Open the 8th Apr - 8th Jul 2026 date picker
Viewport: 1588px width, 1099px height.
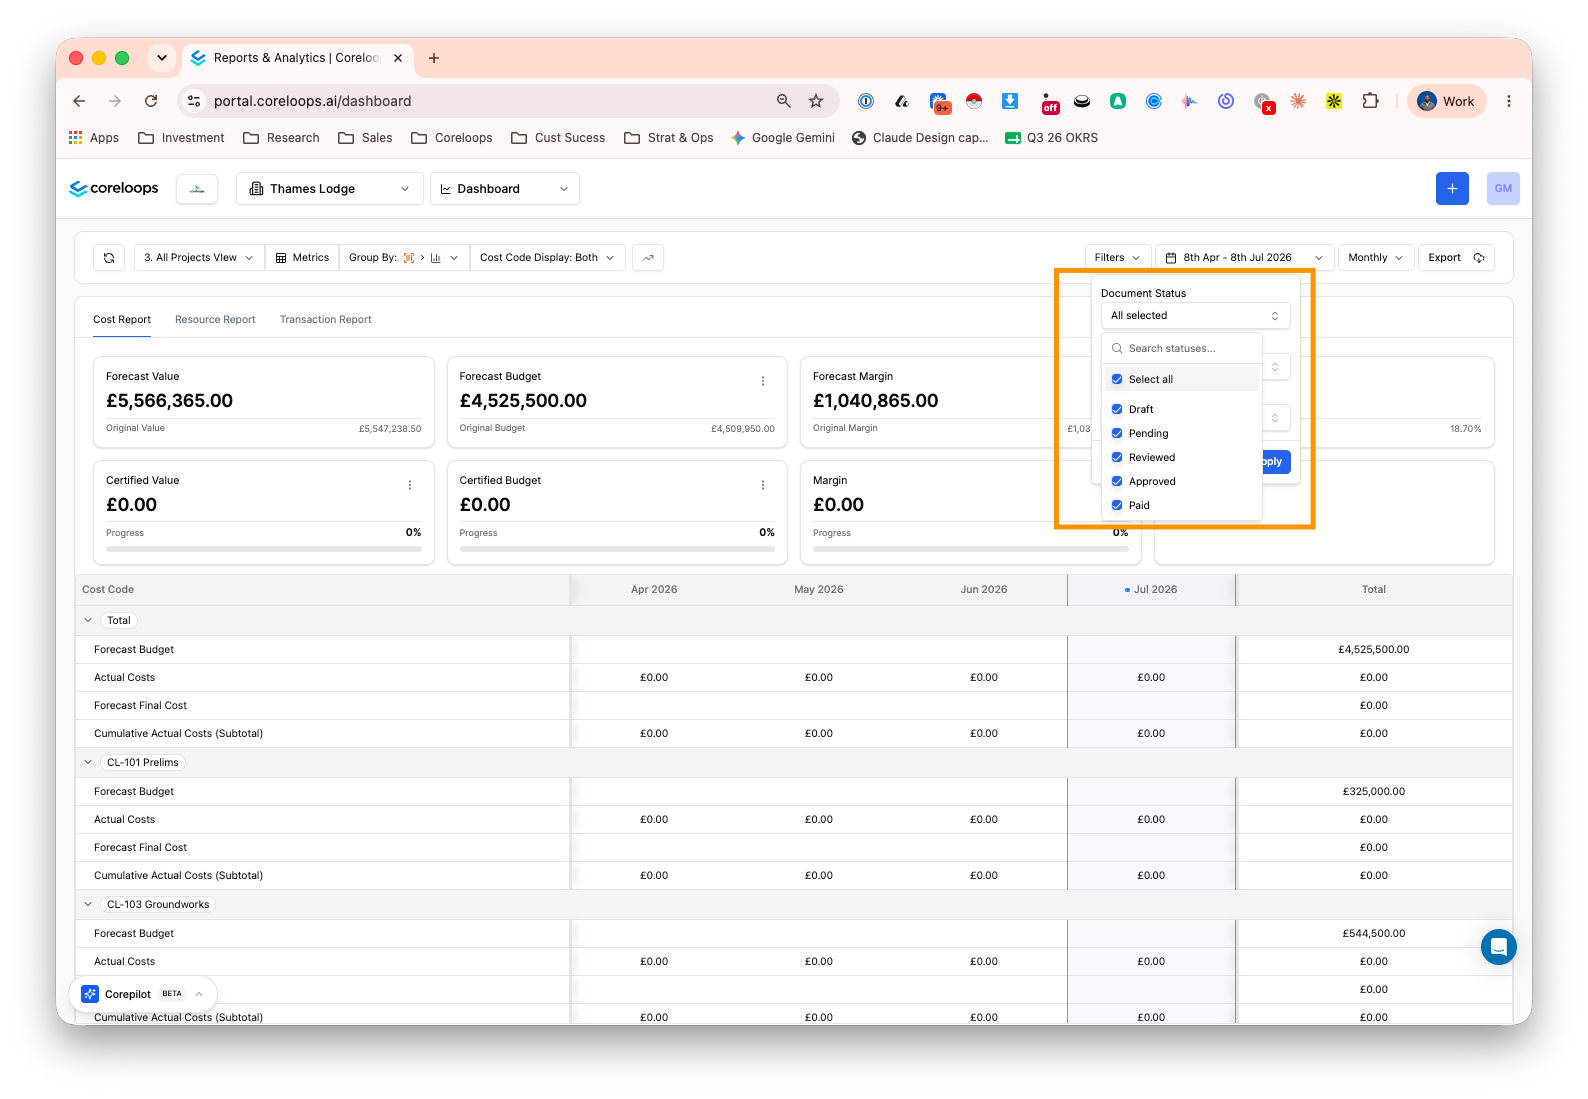click(x=1245, y=258)
